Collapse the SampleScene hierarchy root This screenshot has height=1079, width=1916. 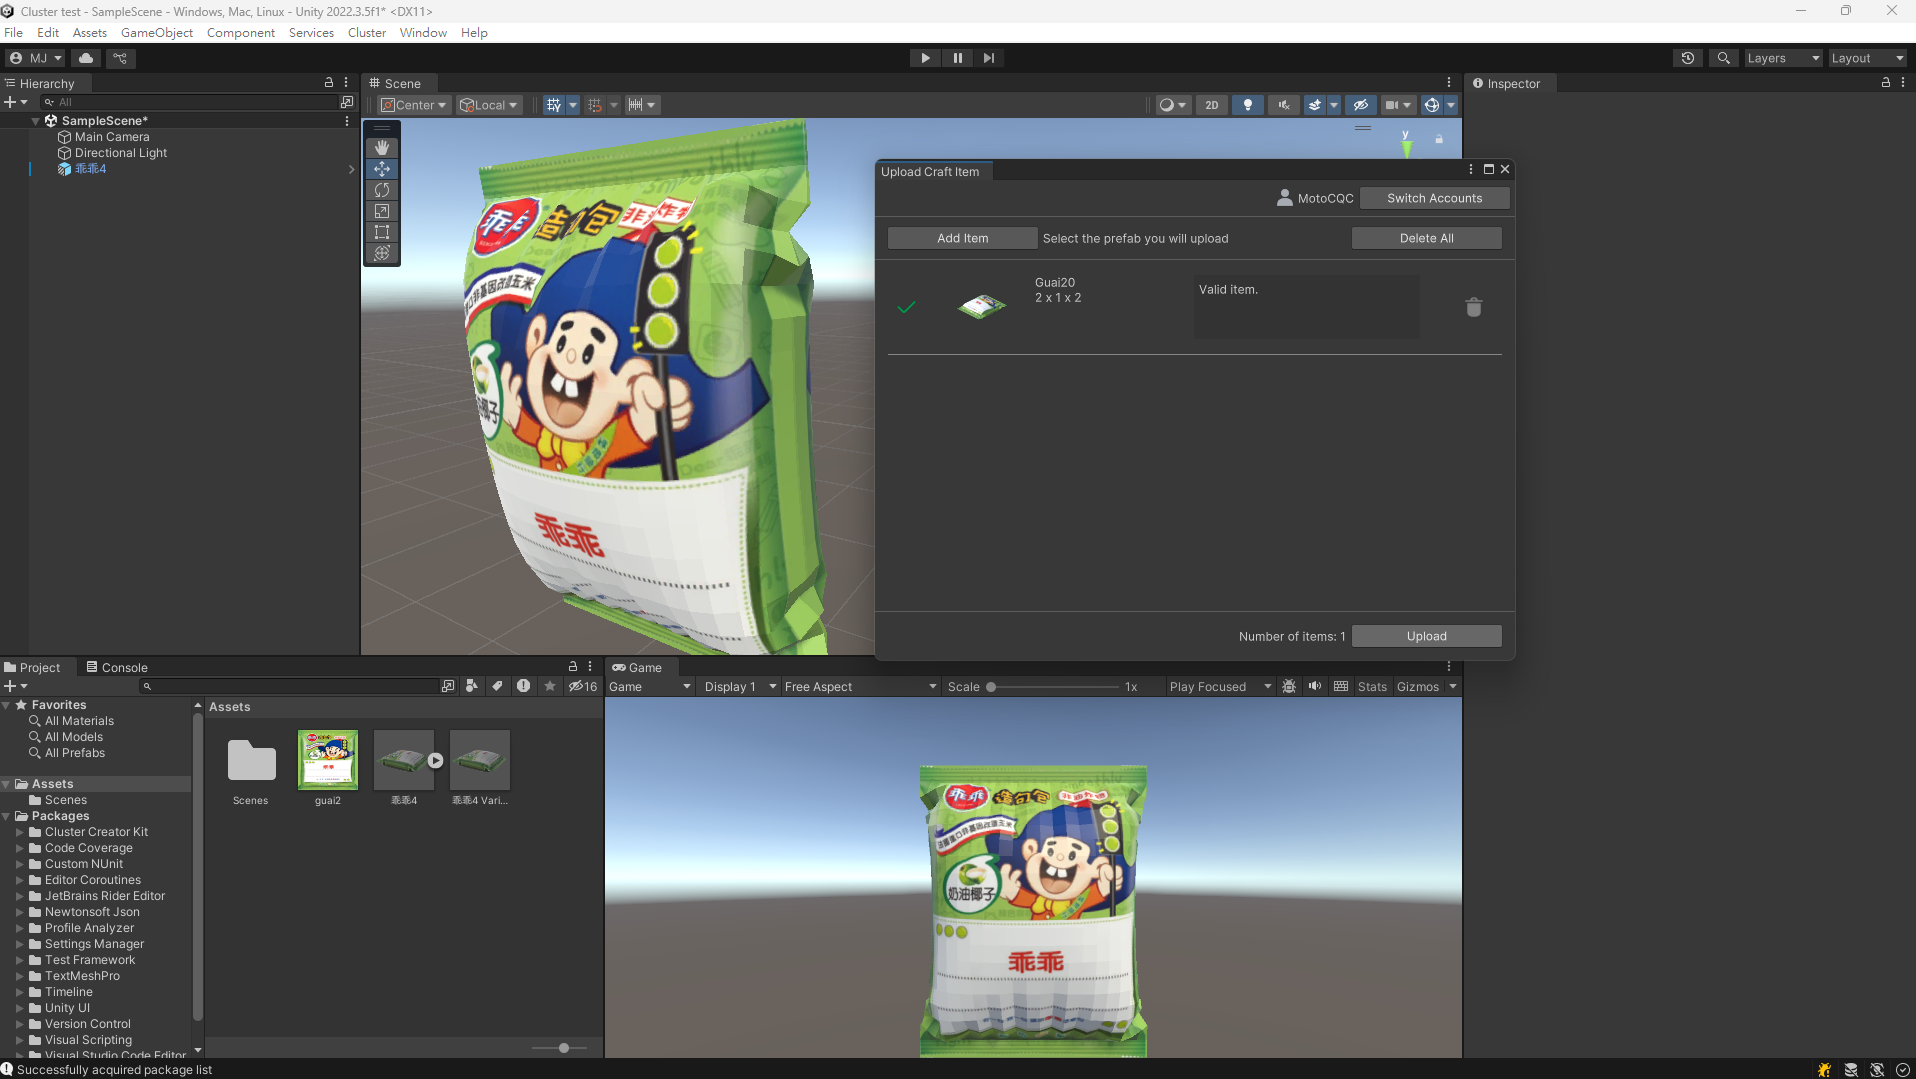(x=36, y=121)
